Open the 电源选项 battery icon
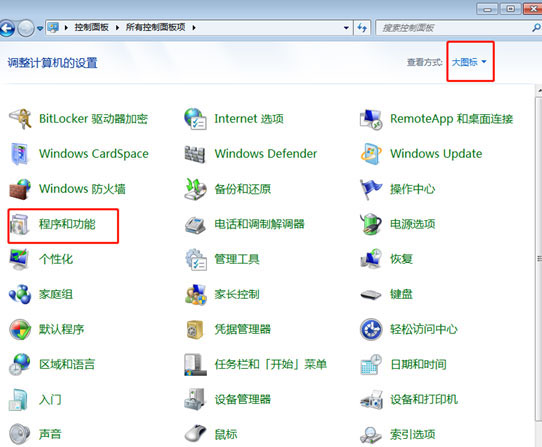 371,224
